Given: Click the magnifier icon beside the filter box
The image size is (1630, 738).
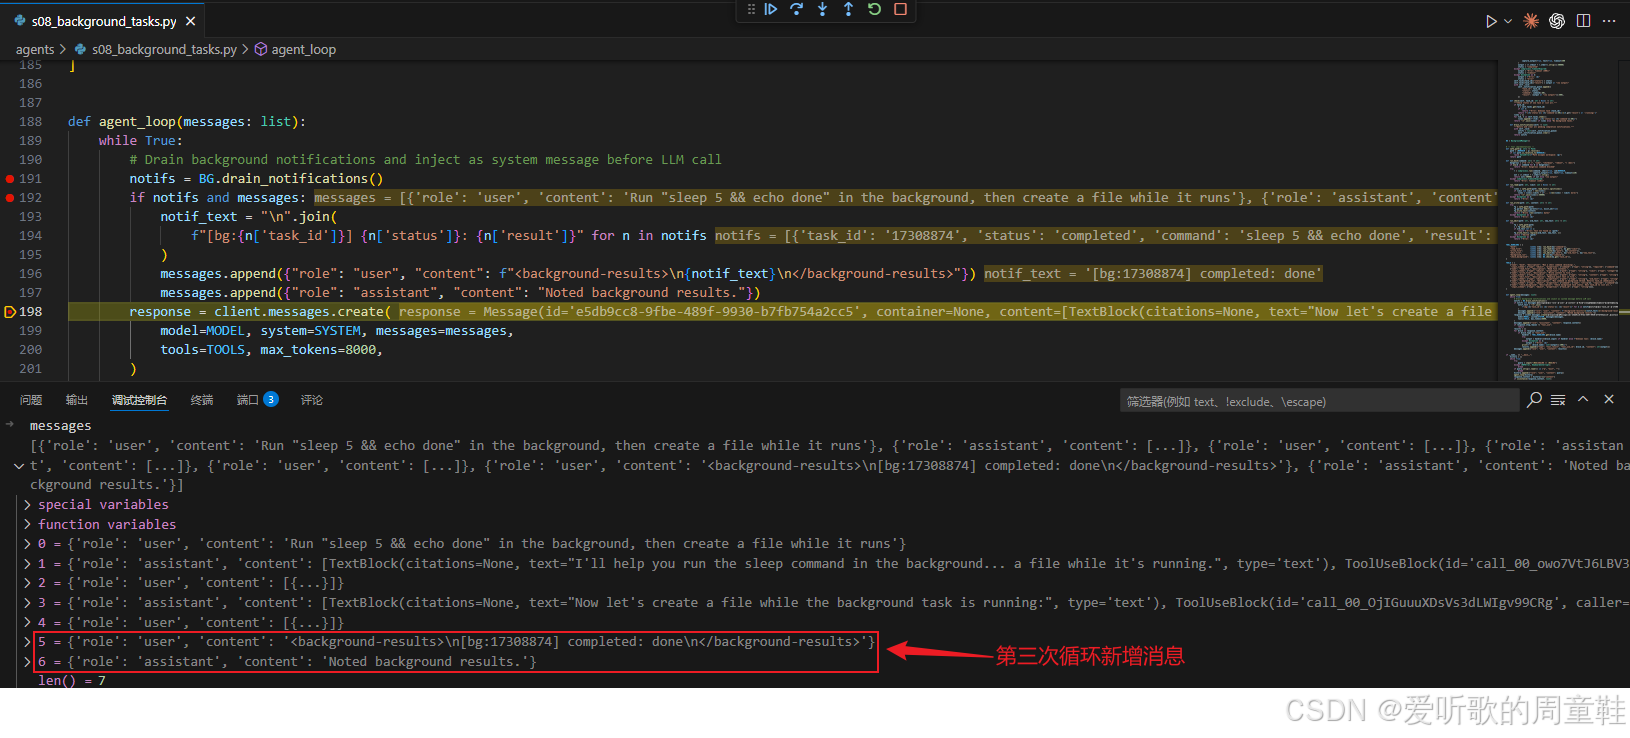Looking at the screenshot, I should click(1535, 400).
